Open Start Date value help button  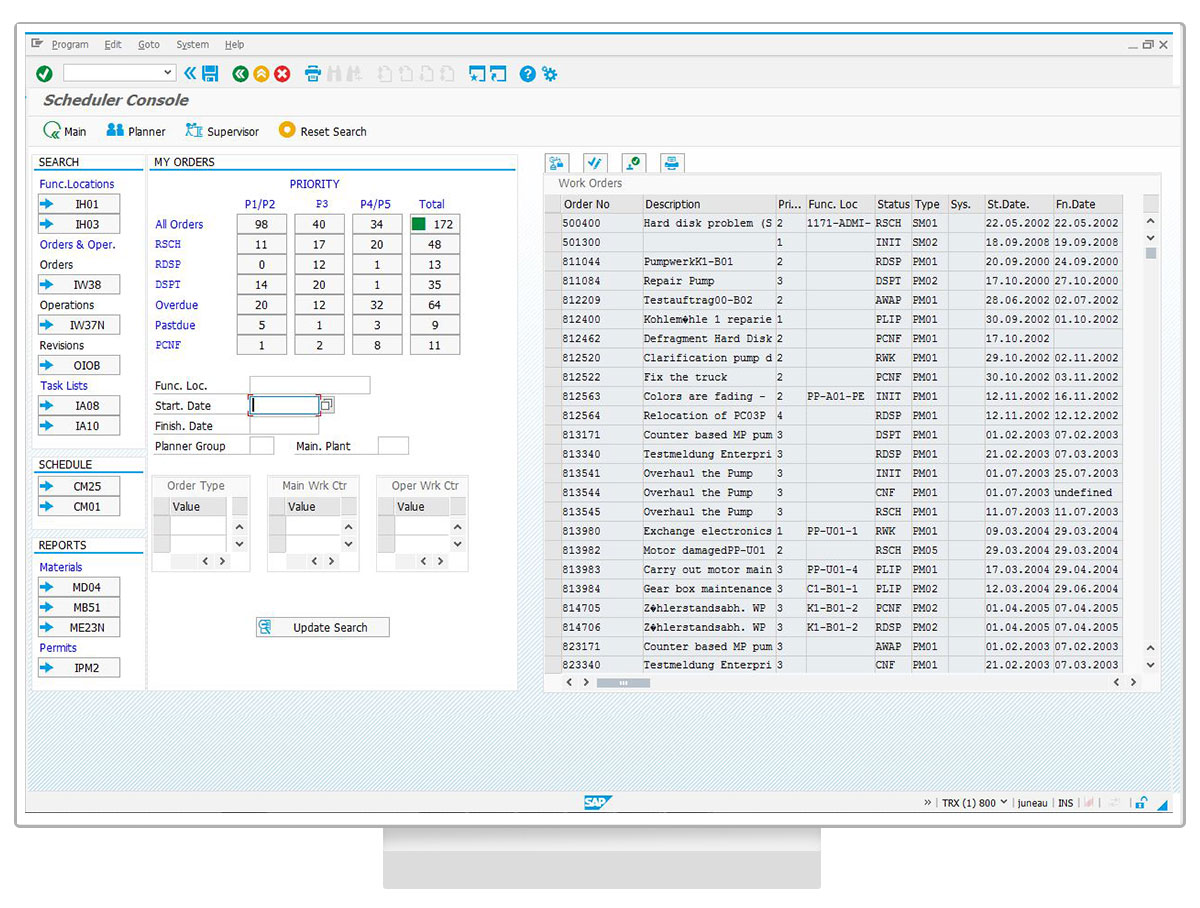[327, 405]
